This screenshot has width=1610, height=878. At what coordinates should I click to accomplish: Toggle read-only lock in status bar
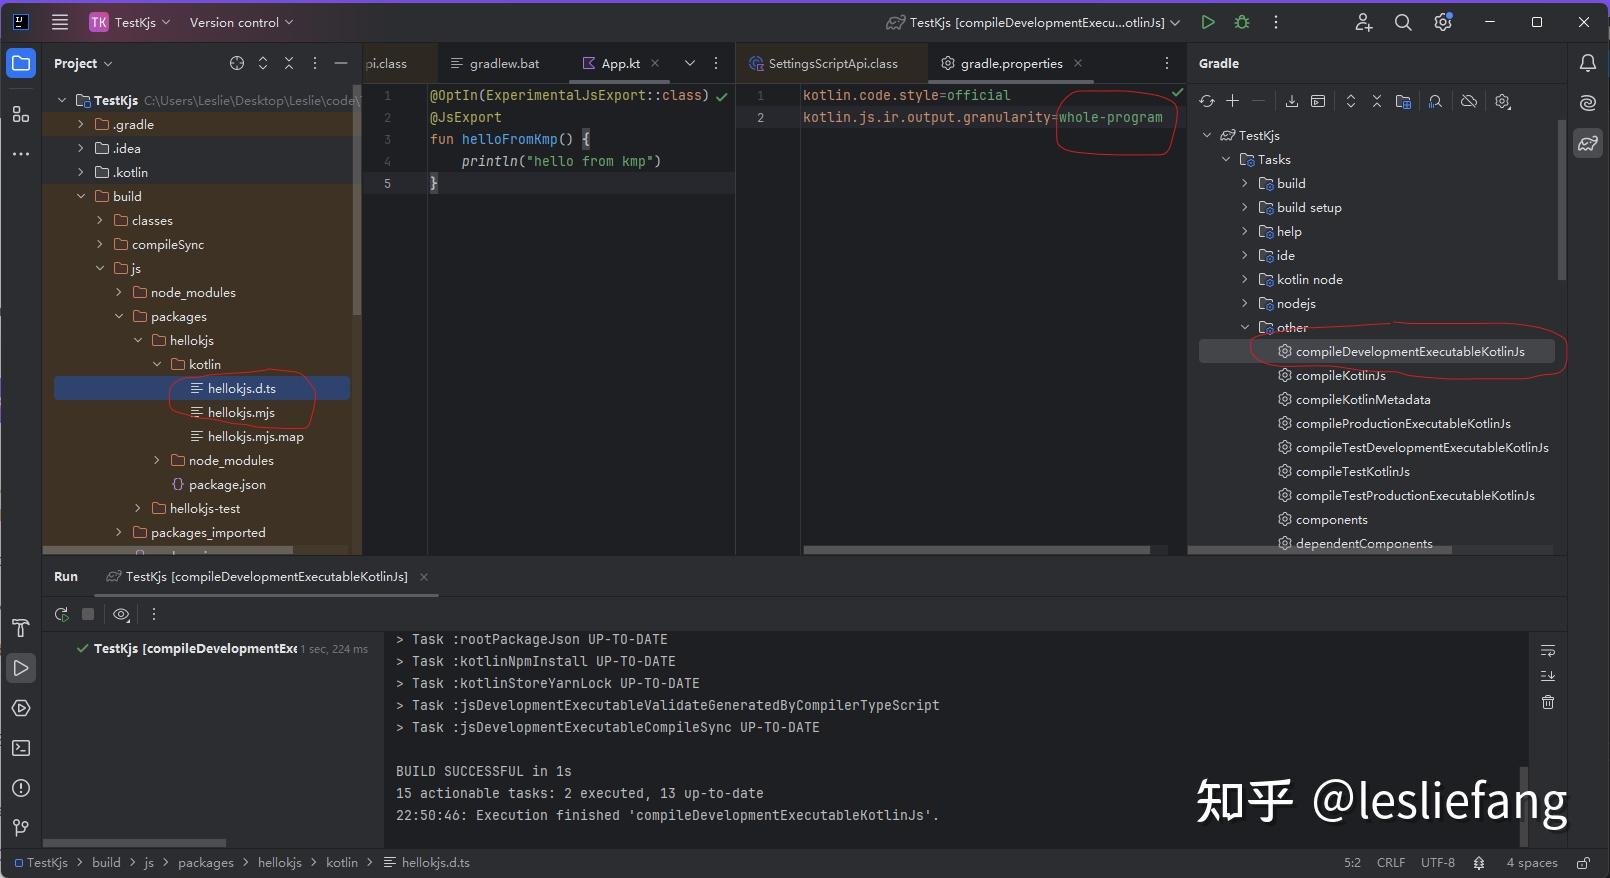click(x=1583, y=863)
